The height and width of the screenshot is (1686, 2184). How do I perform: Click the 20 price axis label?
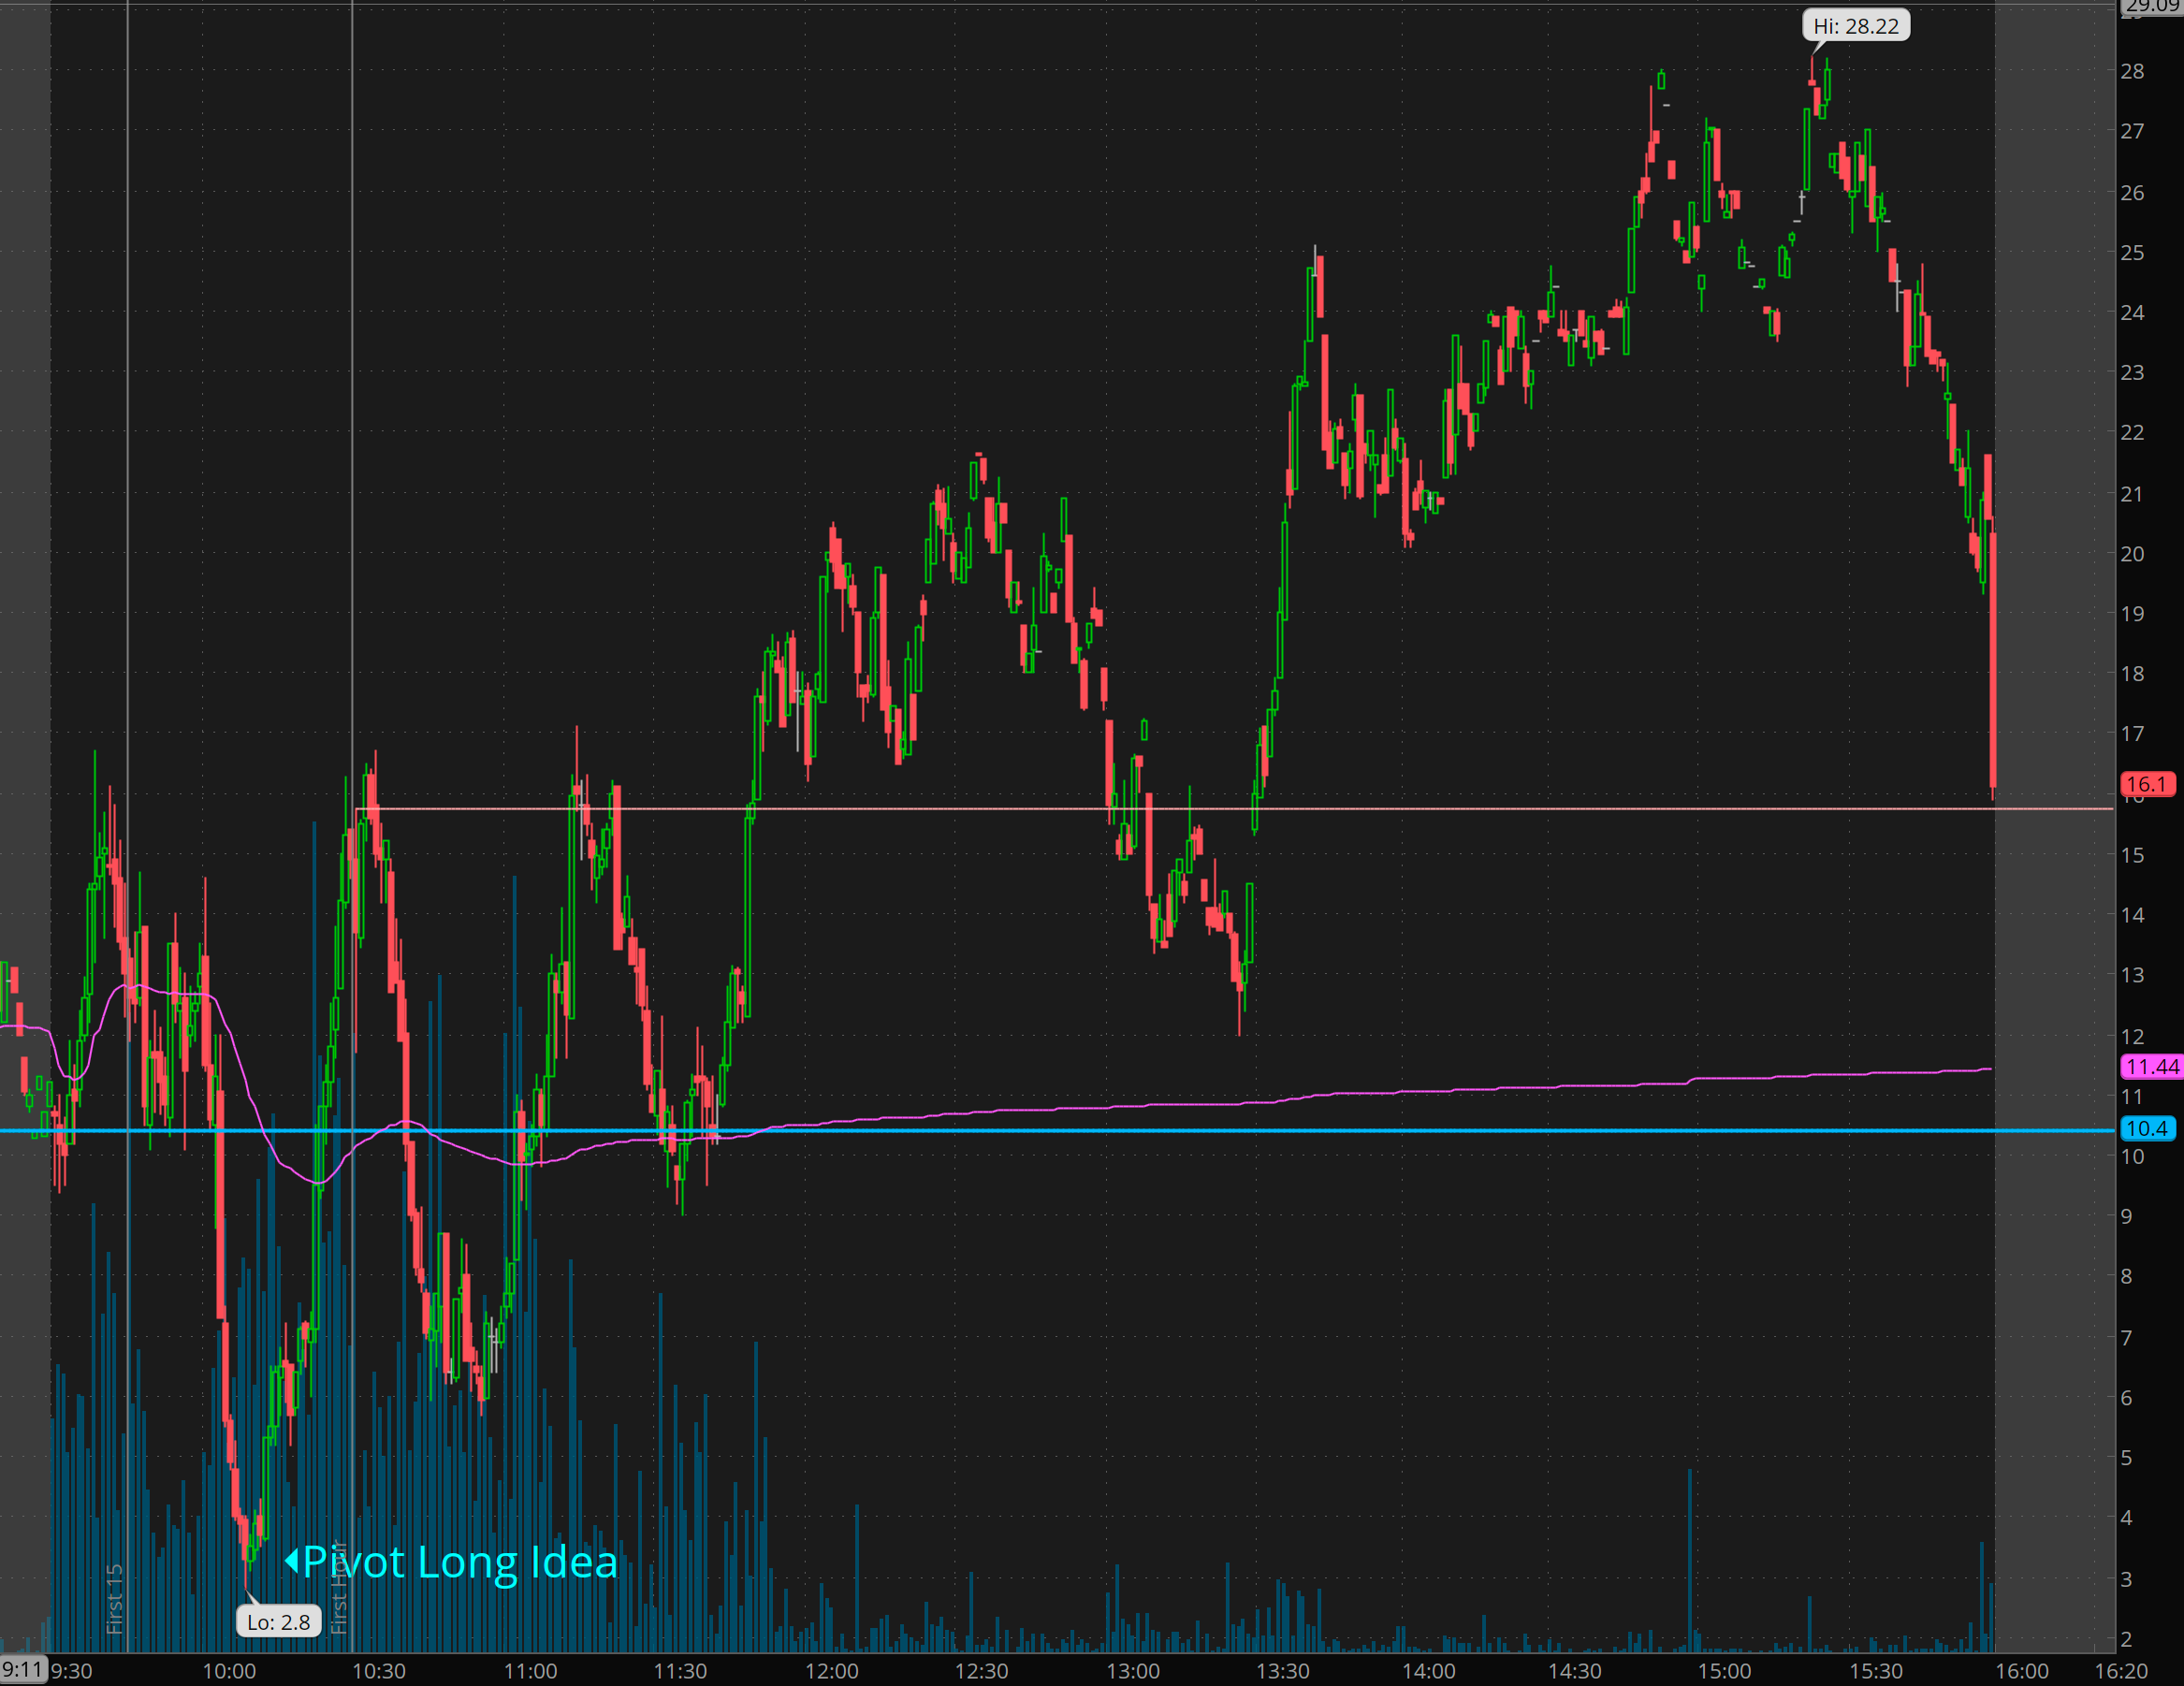[x=2132, y=553]
